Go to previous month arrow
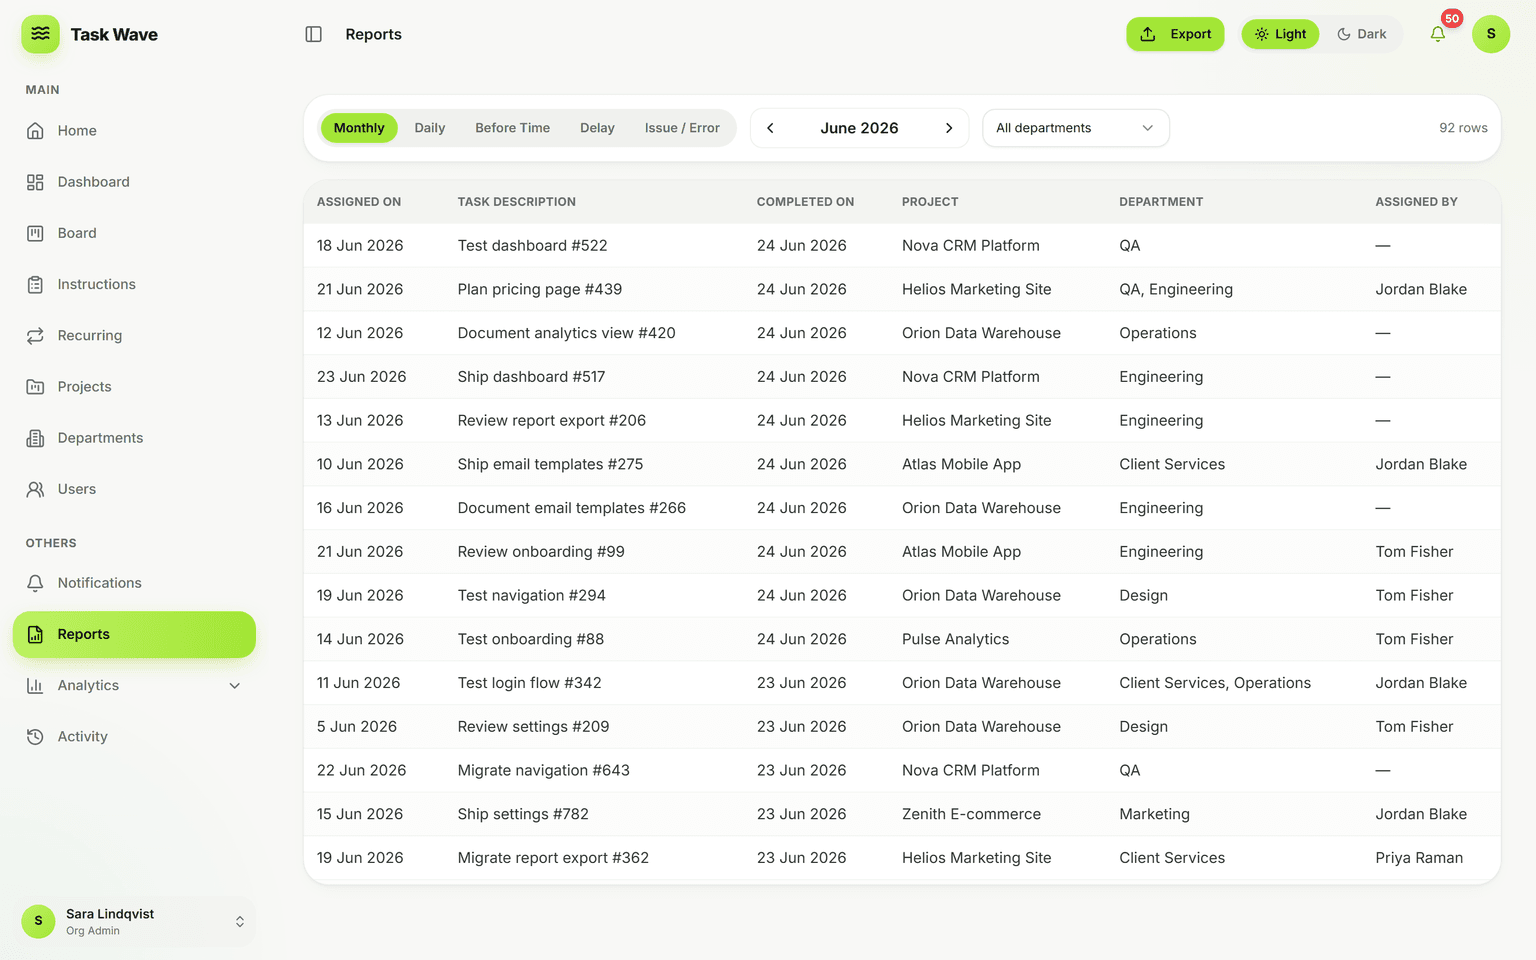 tap(770, 128)
